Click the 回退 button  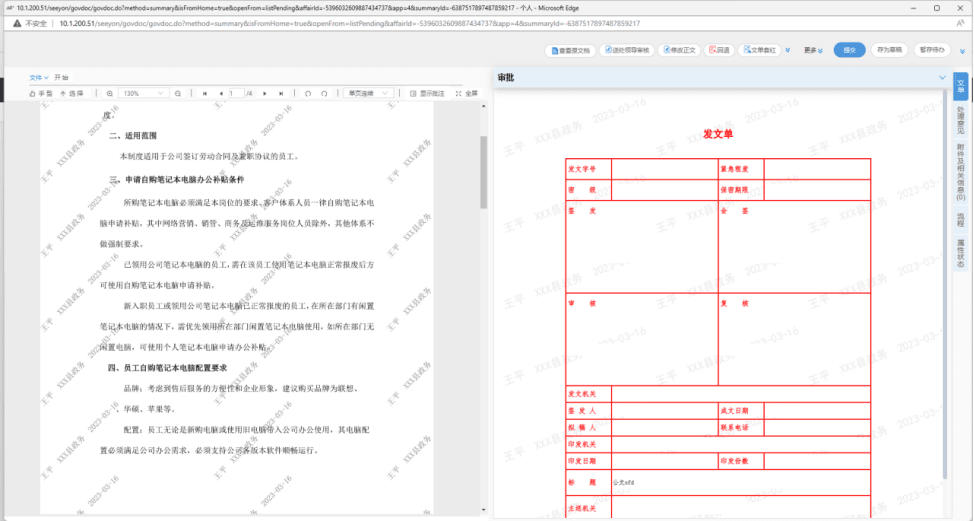[x=719, y=50]
